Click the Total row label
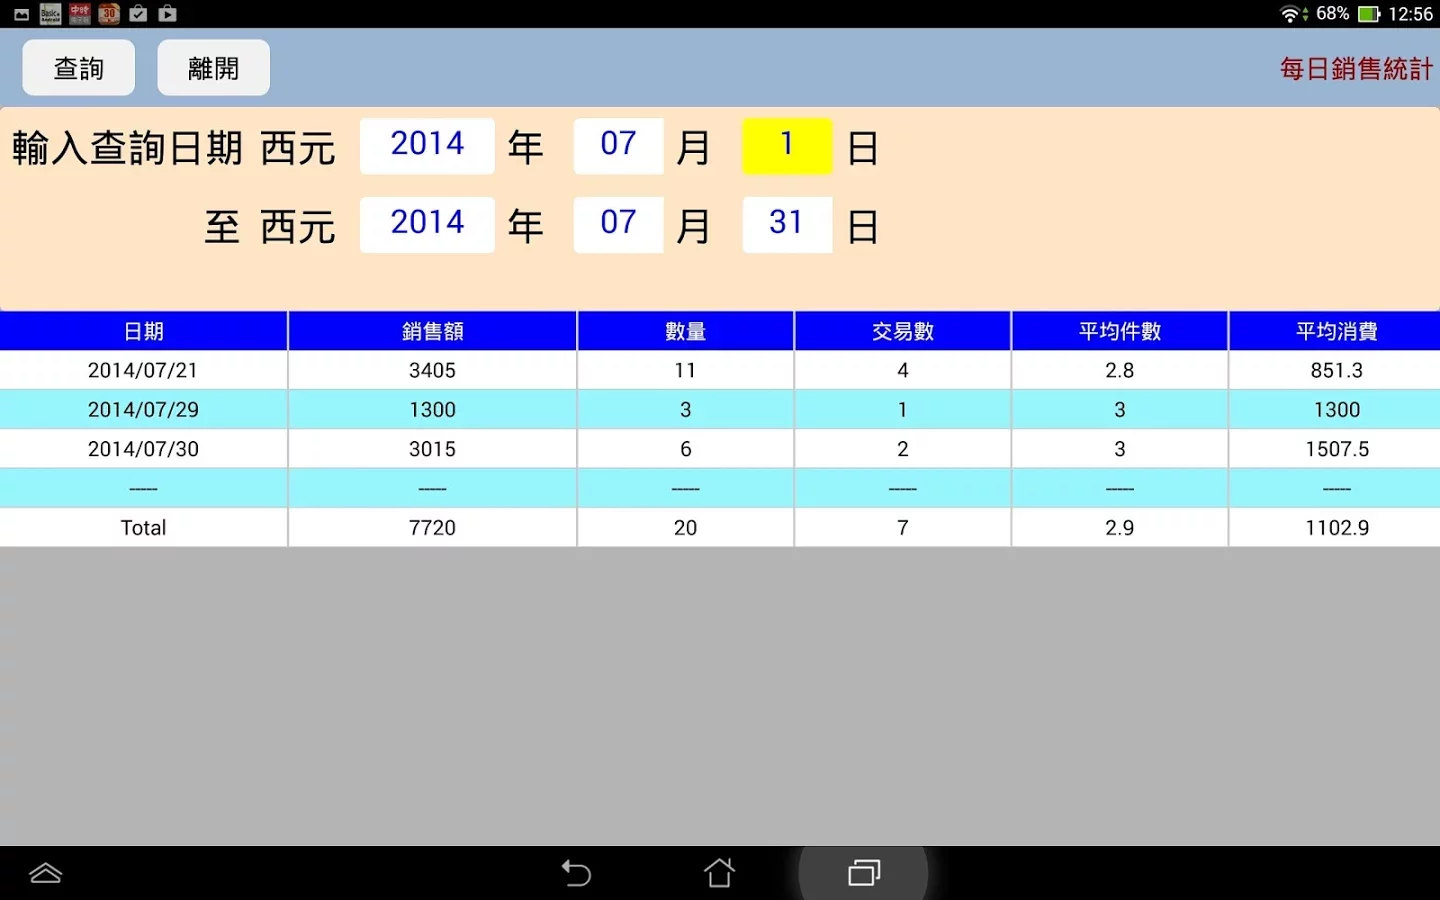 click(143, 528)
